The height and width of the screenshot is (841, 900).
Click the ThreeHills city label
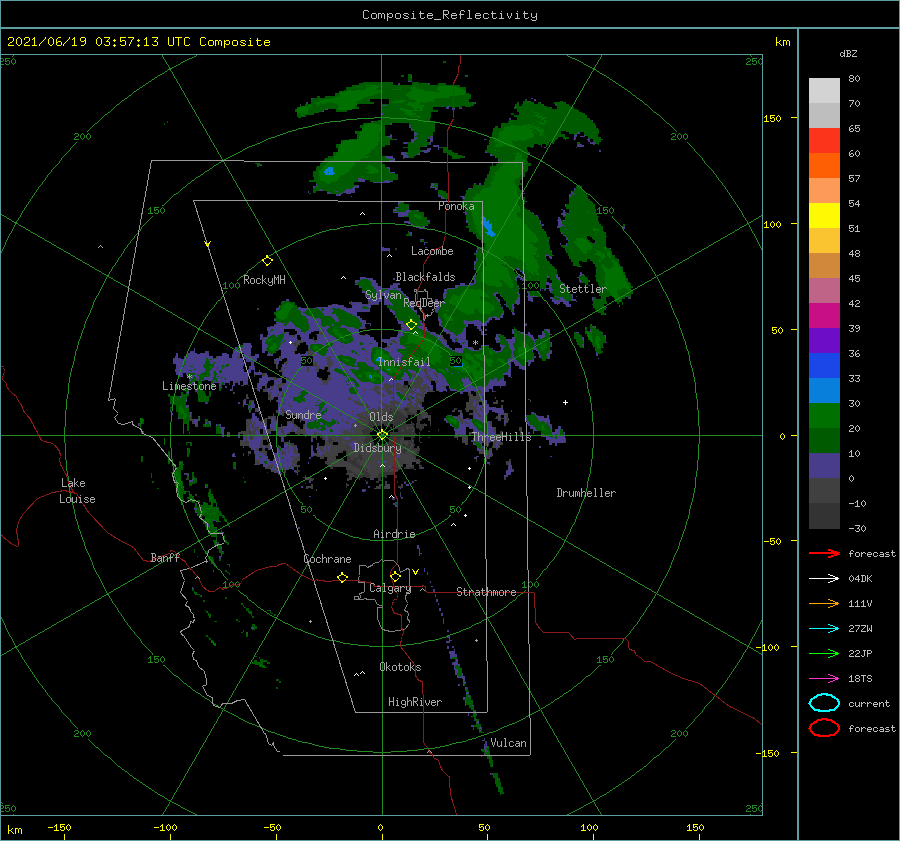pos(501,437)
